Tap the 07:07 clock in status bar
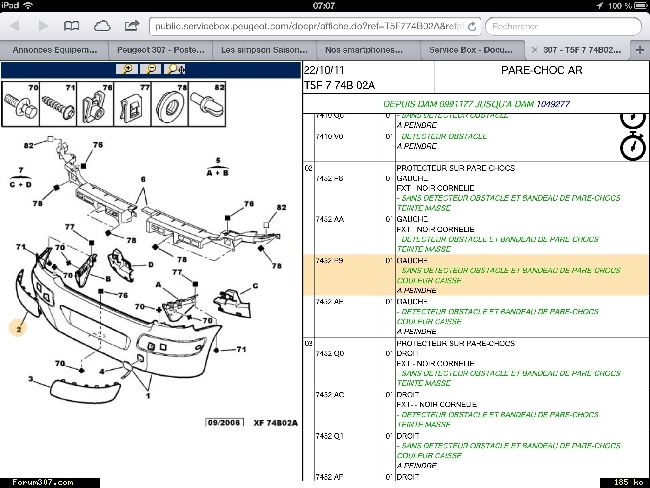Screen dimensions: 650x488 324,5
